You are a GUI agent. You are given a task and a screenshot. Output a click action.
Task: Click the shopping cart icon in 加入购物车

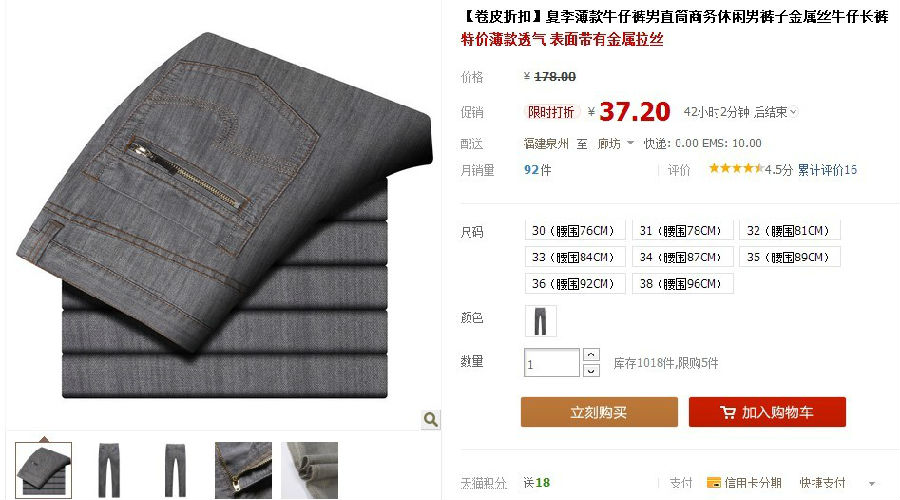tap(728, 413)
